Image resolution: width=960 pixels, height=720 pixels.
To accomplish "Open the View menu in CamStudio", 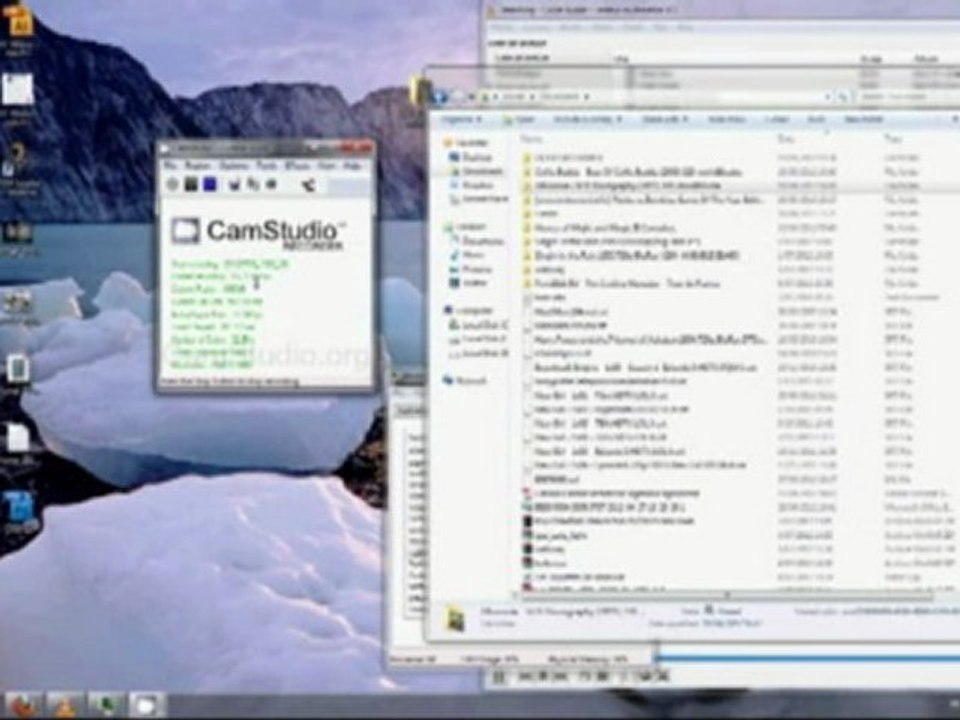I will 327,166.
